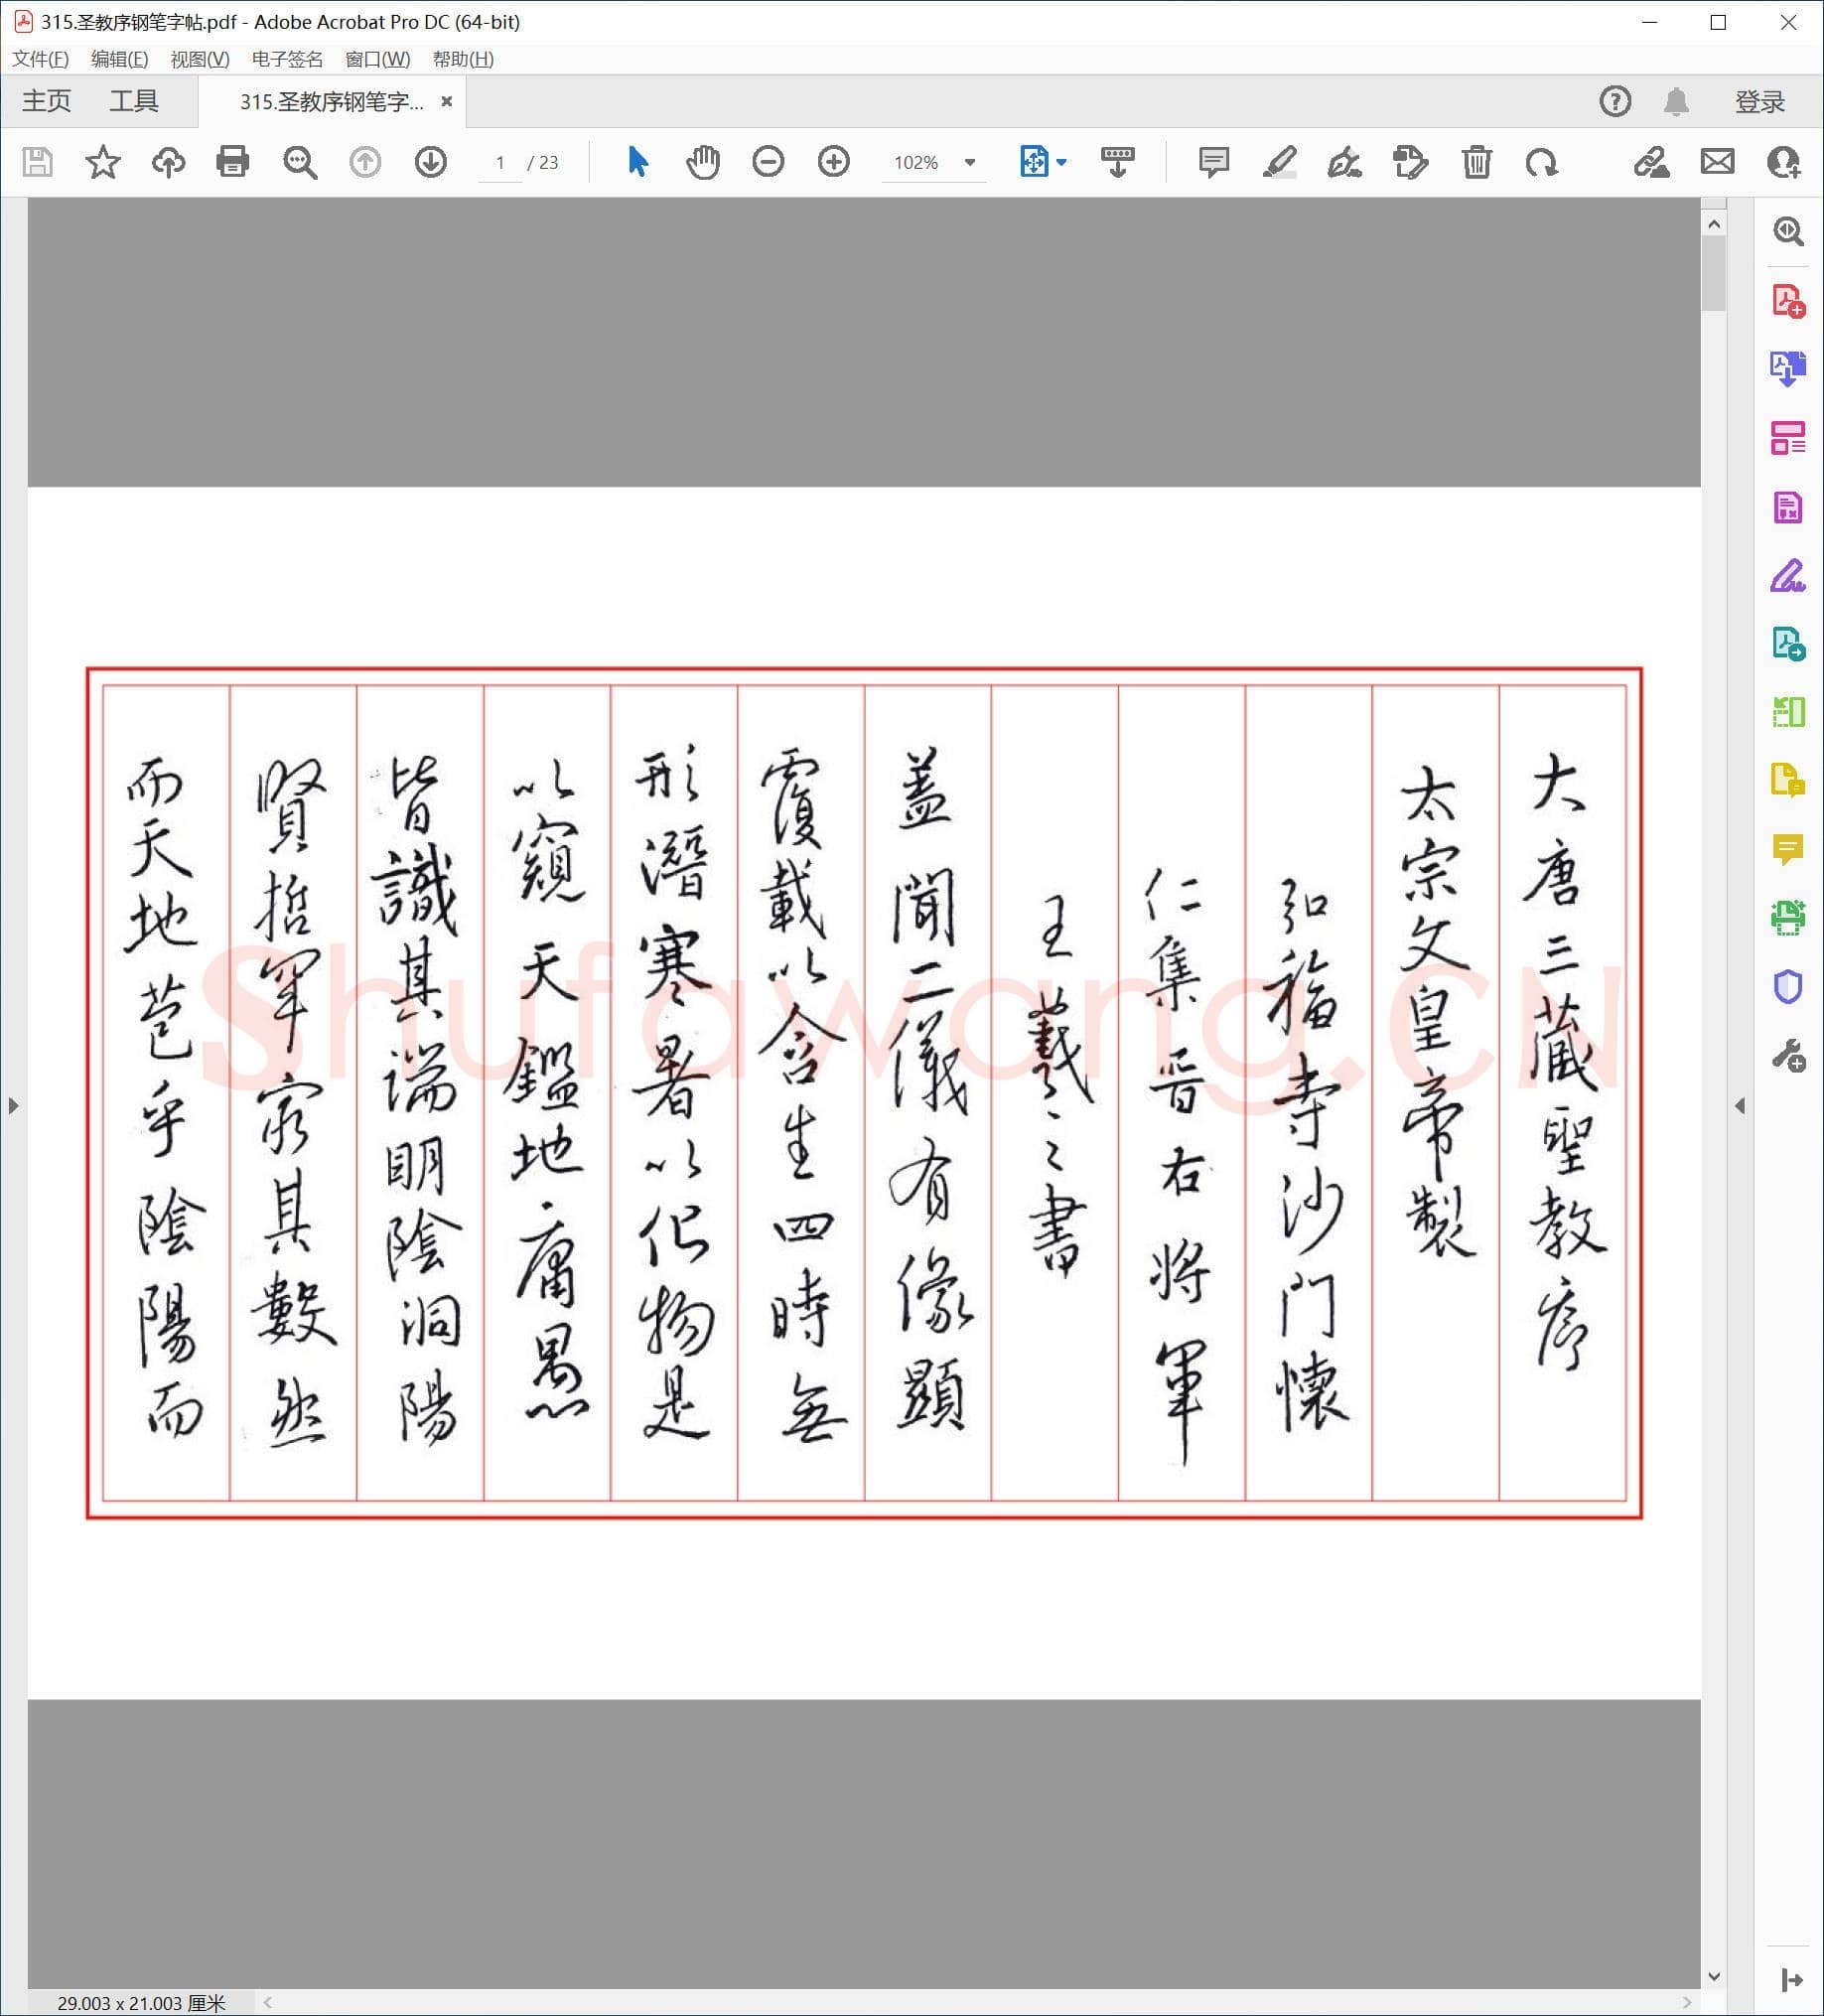Open the Add Comment tool
1824x2016 pixels.
(1213, 162)
